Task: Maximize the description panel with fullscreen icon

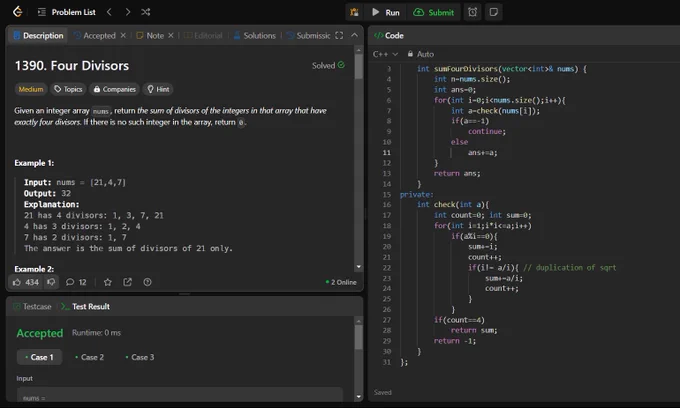Action: 339,36
